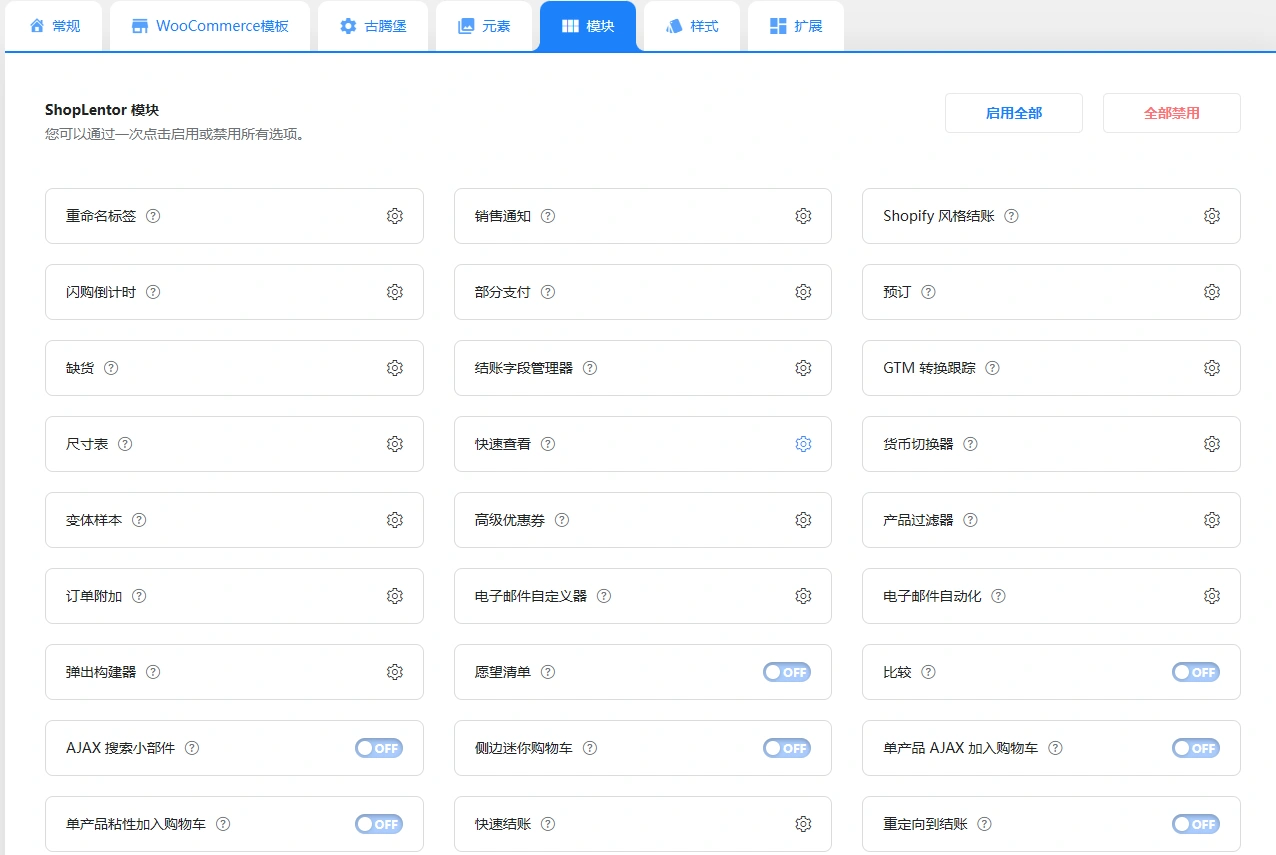1276x855 pixels.
Task: Open Shopify 风格结账 settings gear
Action: pyautogui.click(x=1212, y=215)
